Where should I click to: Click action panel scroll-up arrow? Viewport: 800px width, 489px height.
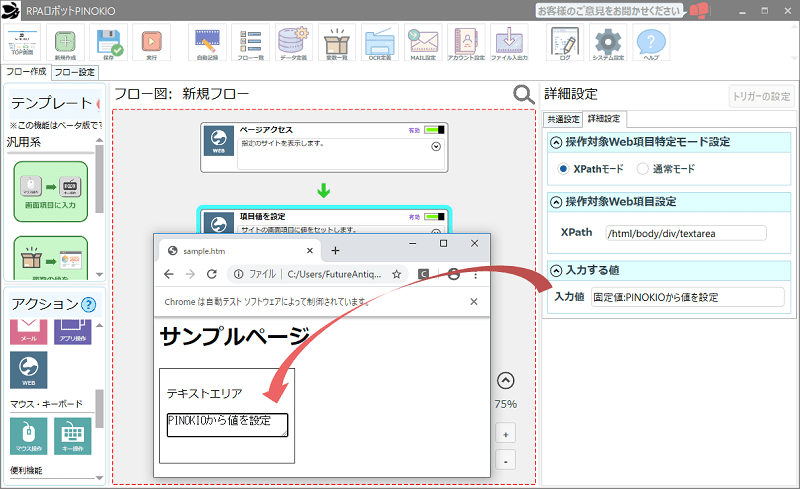coord(99,325)
